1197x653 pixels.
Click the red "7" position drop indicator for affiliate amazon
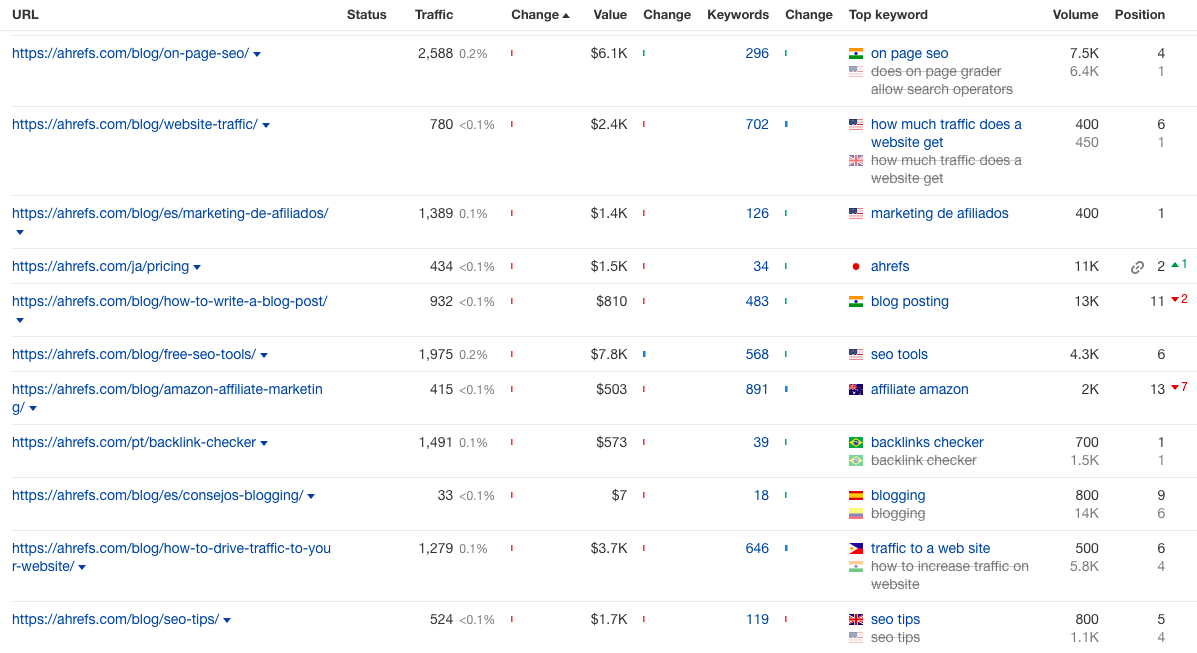coord(1180,389)
